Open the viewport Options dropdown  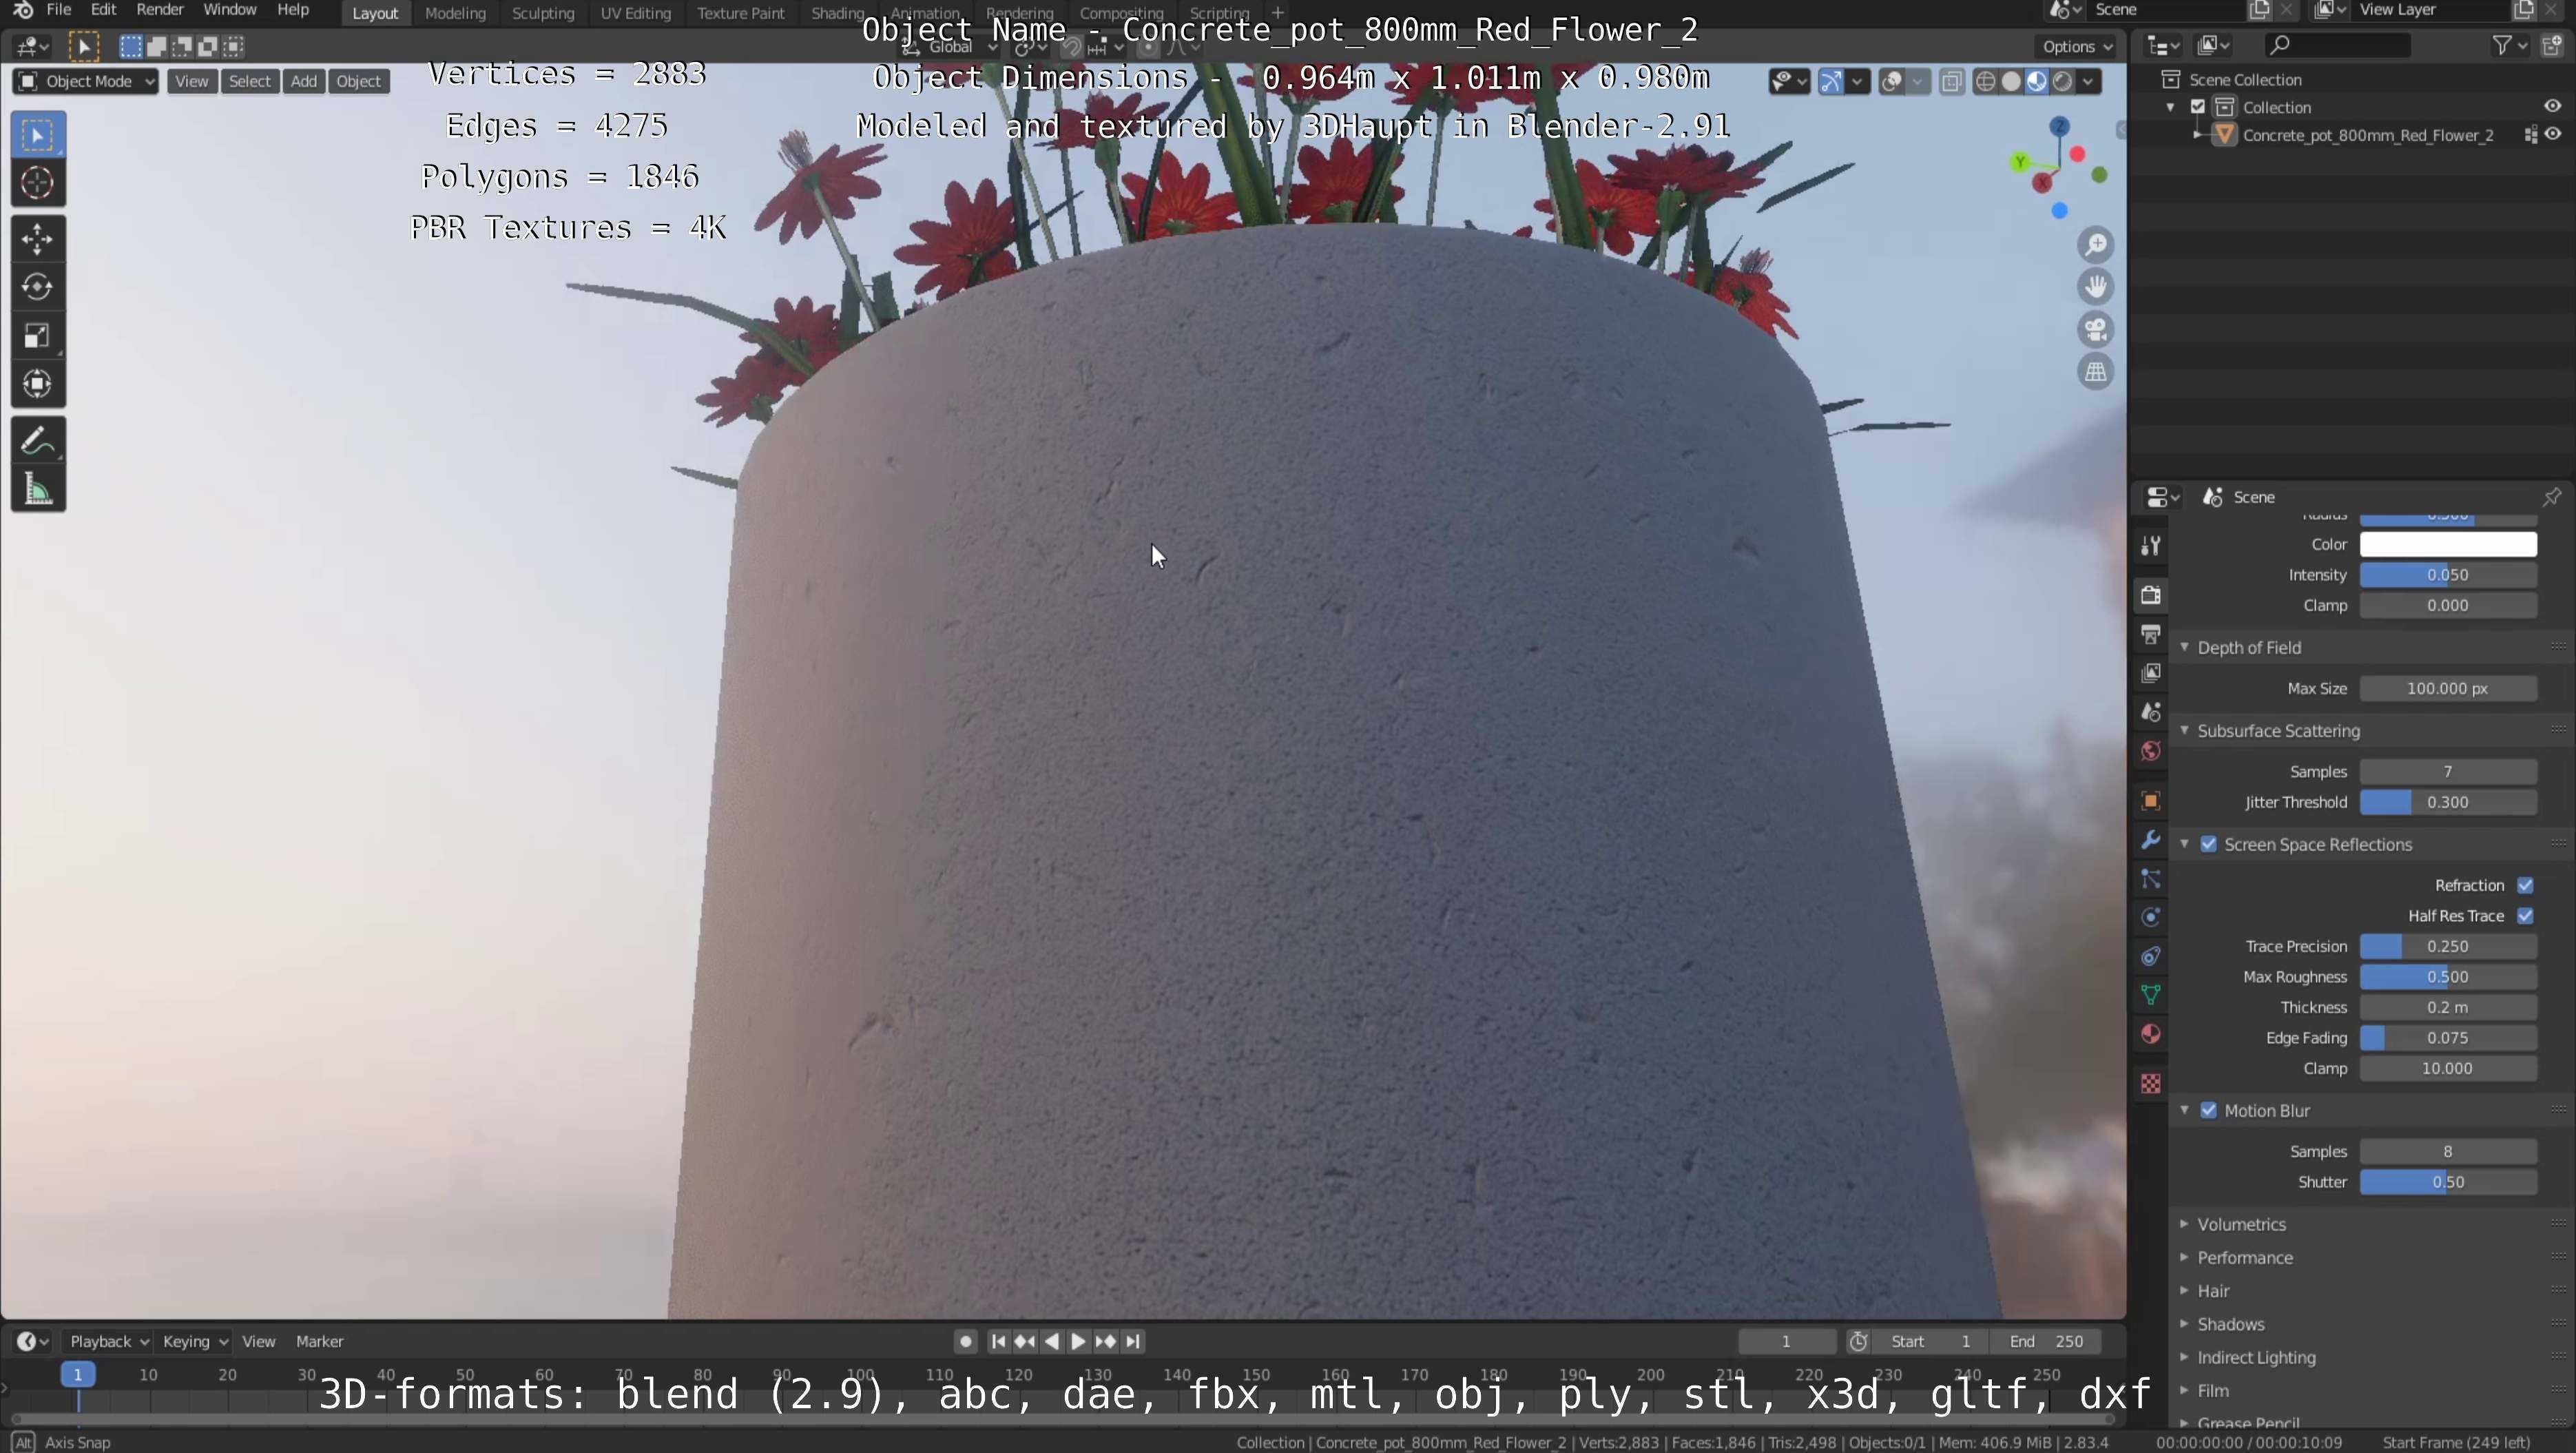pos(2077,46)
